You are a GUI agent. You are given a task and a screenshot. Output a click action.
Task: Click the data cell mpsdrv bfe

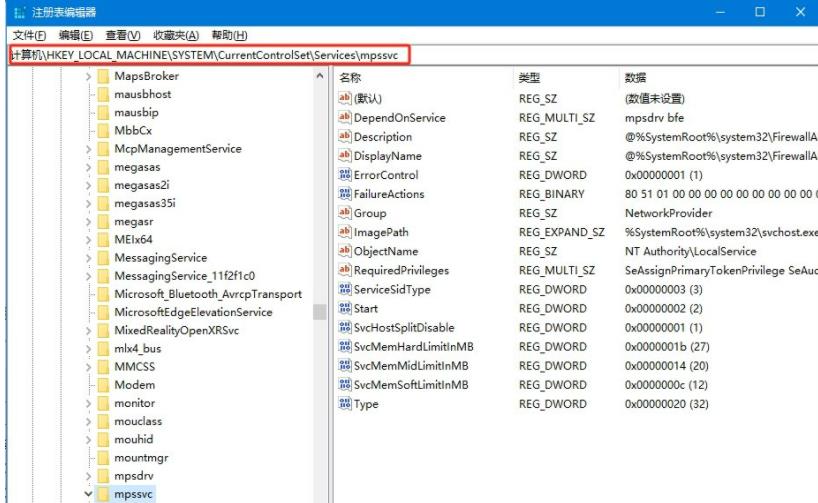[x=654, y=117]
